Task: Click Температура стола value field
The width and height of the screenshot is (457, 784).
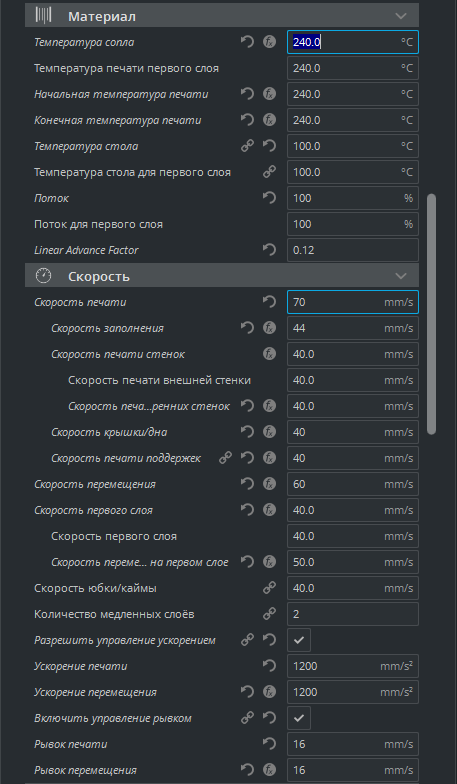Action: click(353, 146)
